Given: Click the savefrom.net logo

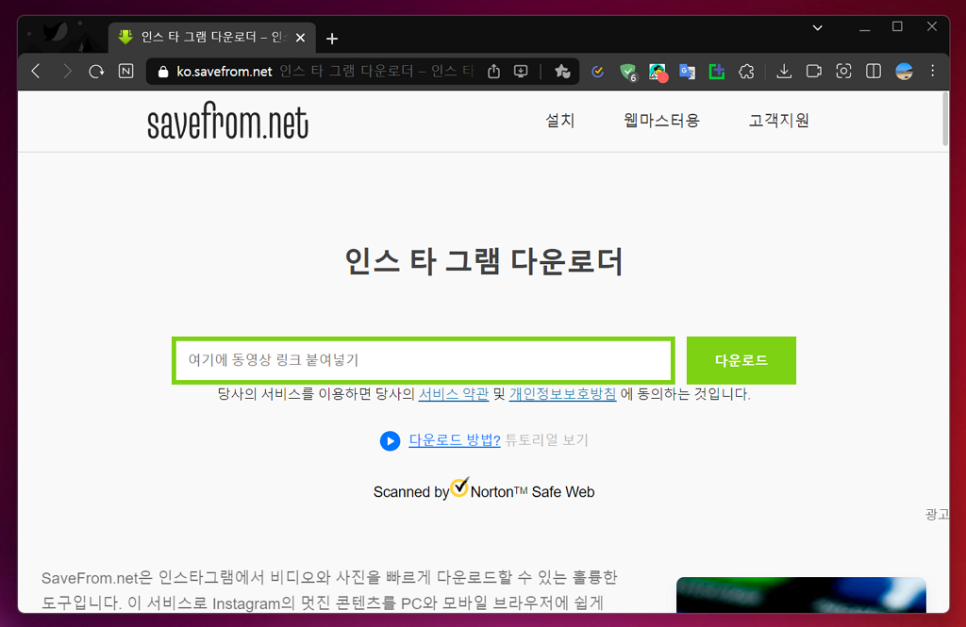Looking at the screenshot, I should pos(228,121).
